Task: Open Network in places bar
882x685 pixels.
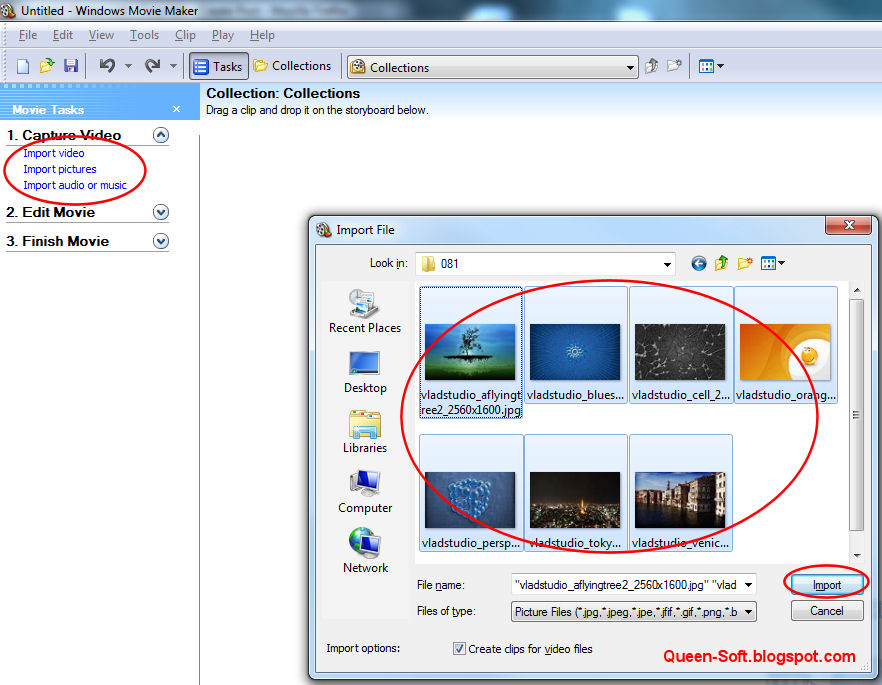Action: point(365,551)
